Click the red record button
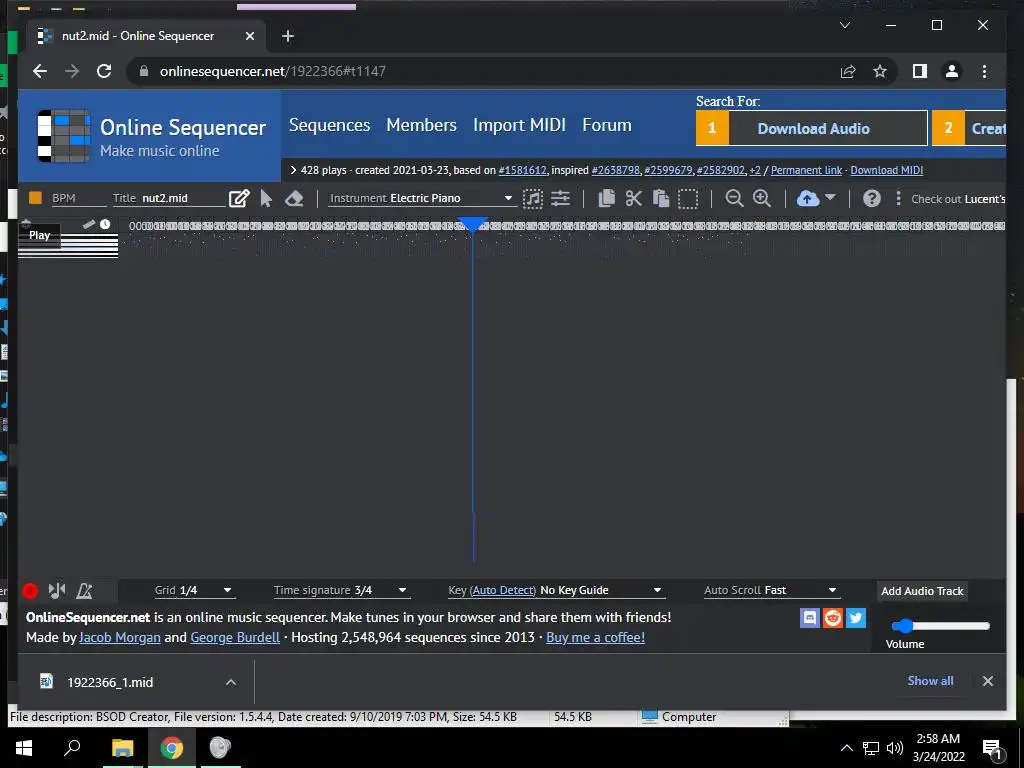Image resolution: width=1024 pixels, height=768 pixels. click(29, 591)
